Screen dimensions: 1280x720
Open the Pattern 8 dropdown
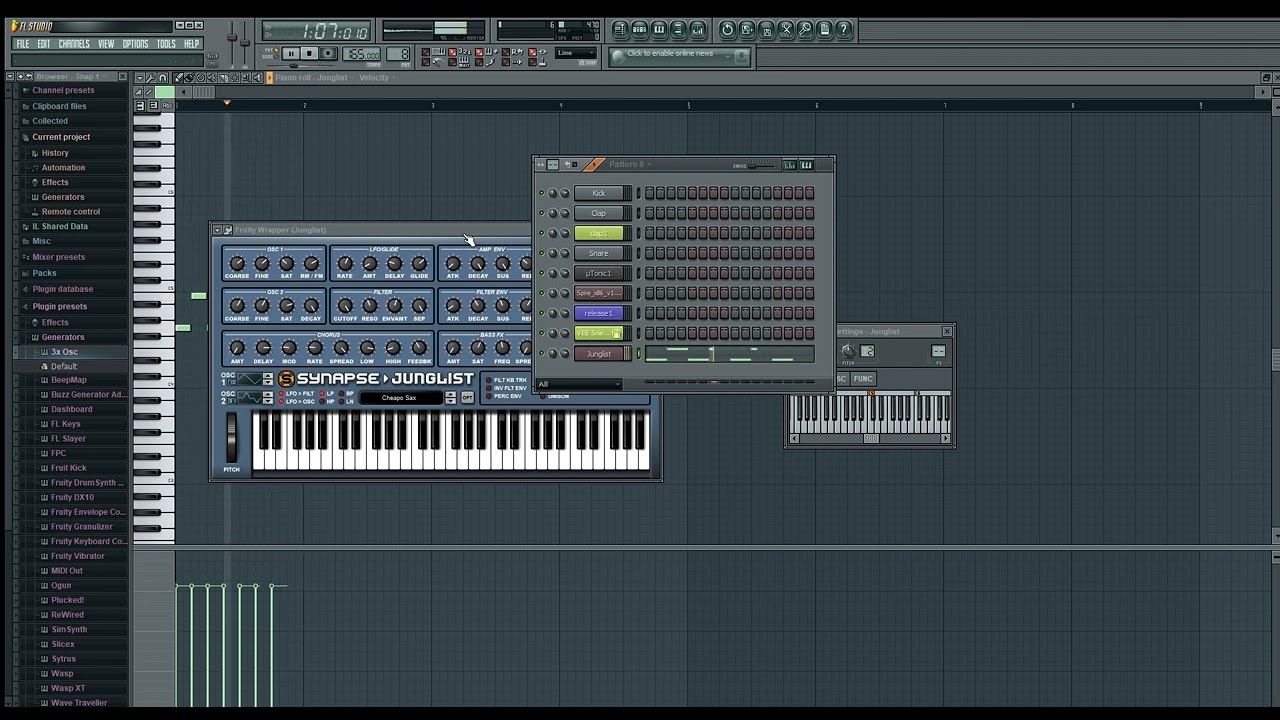[630, 164]
